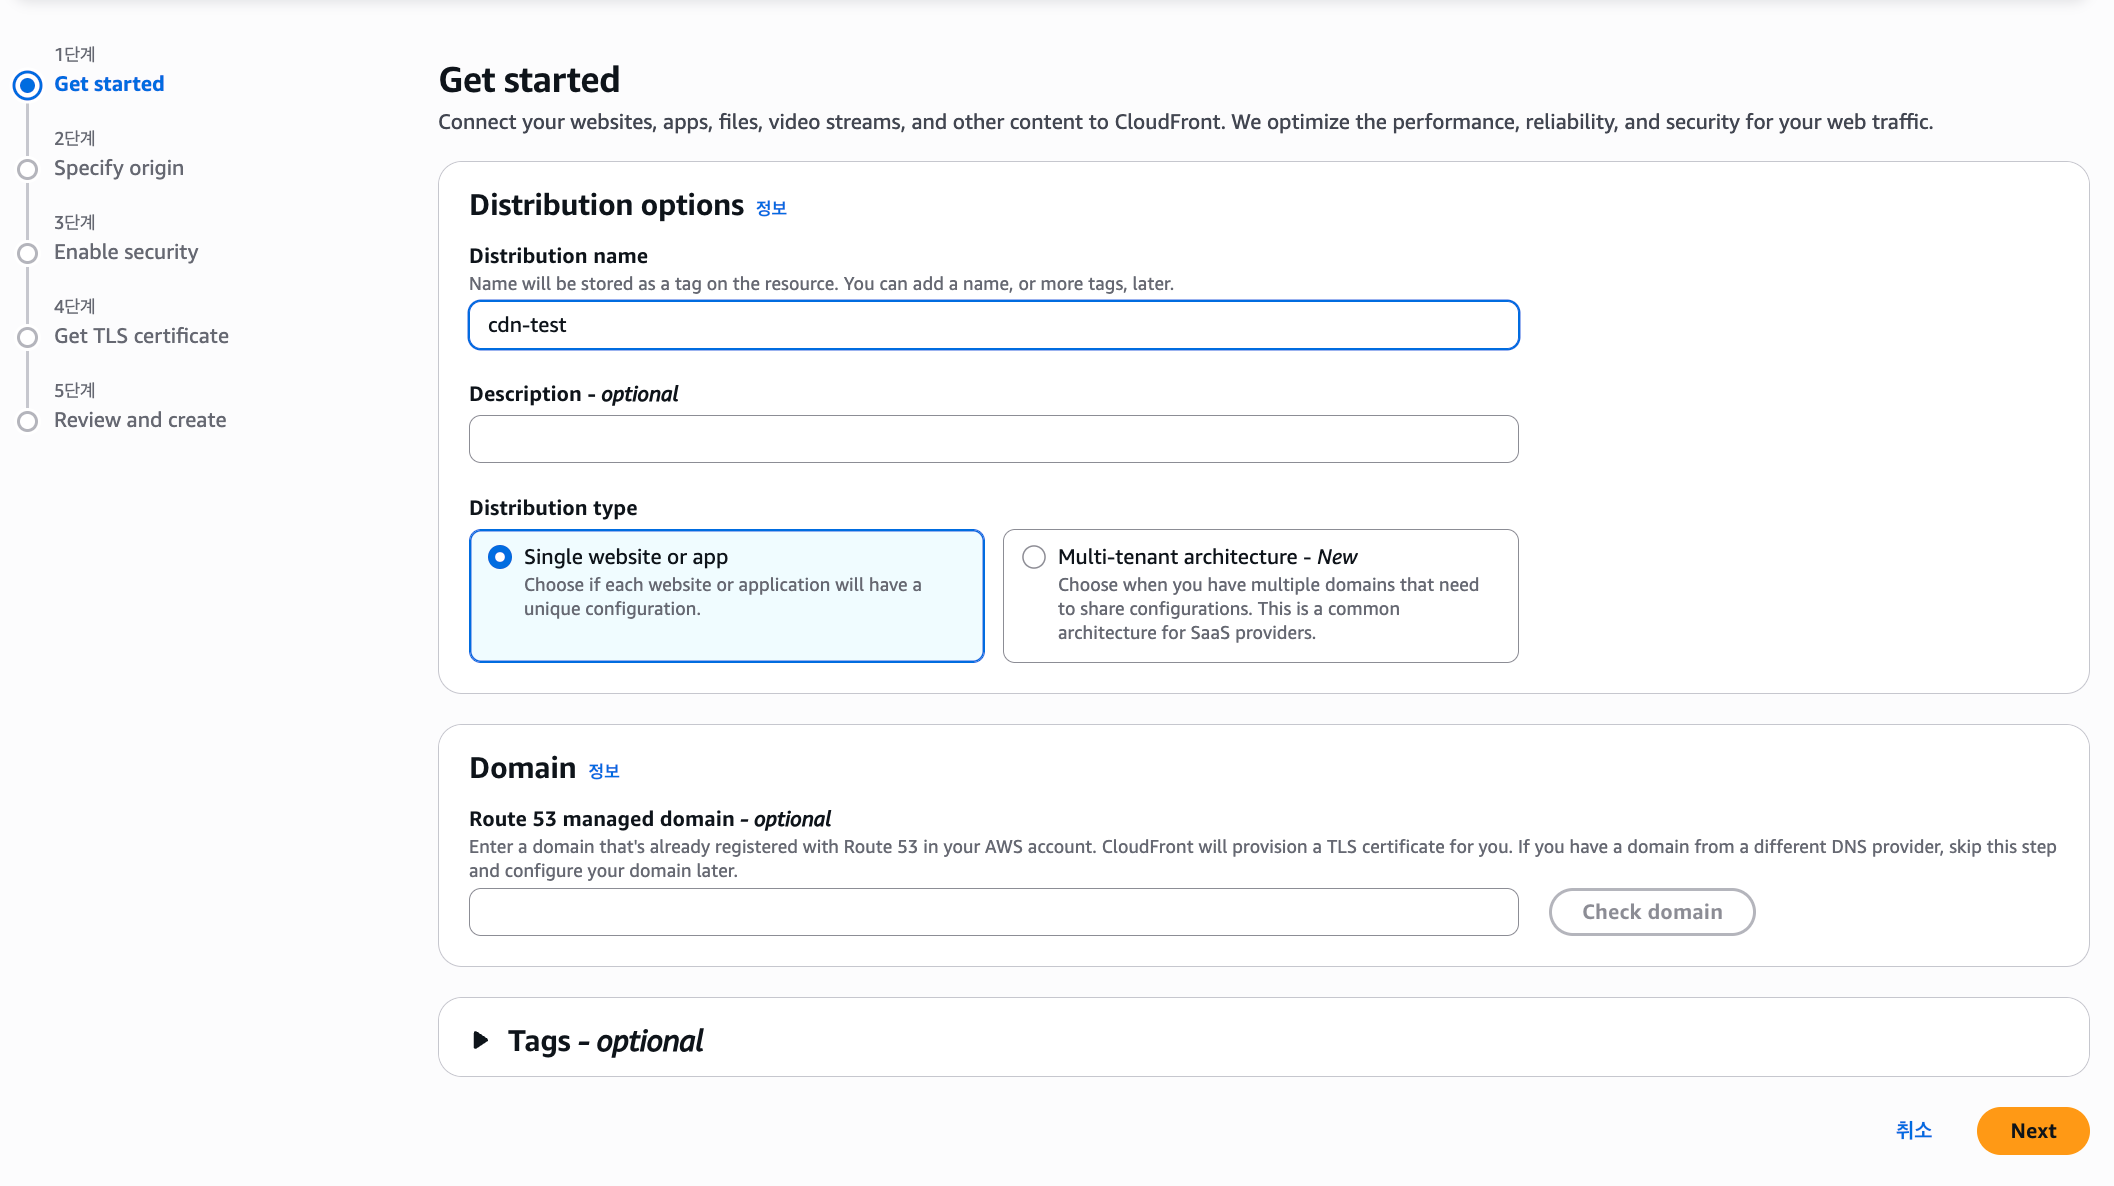Go to Review and create step
This screenshot has width=2114, height=1186.
pyautogui.click(x=140, y=420)
